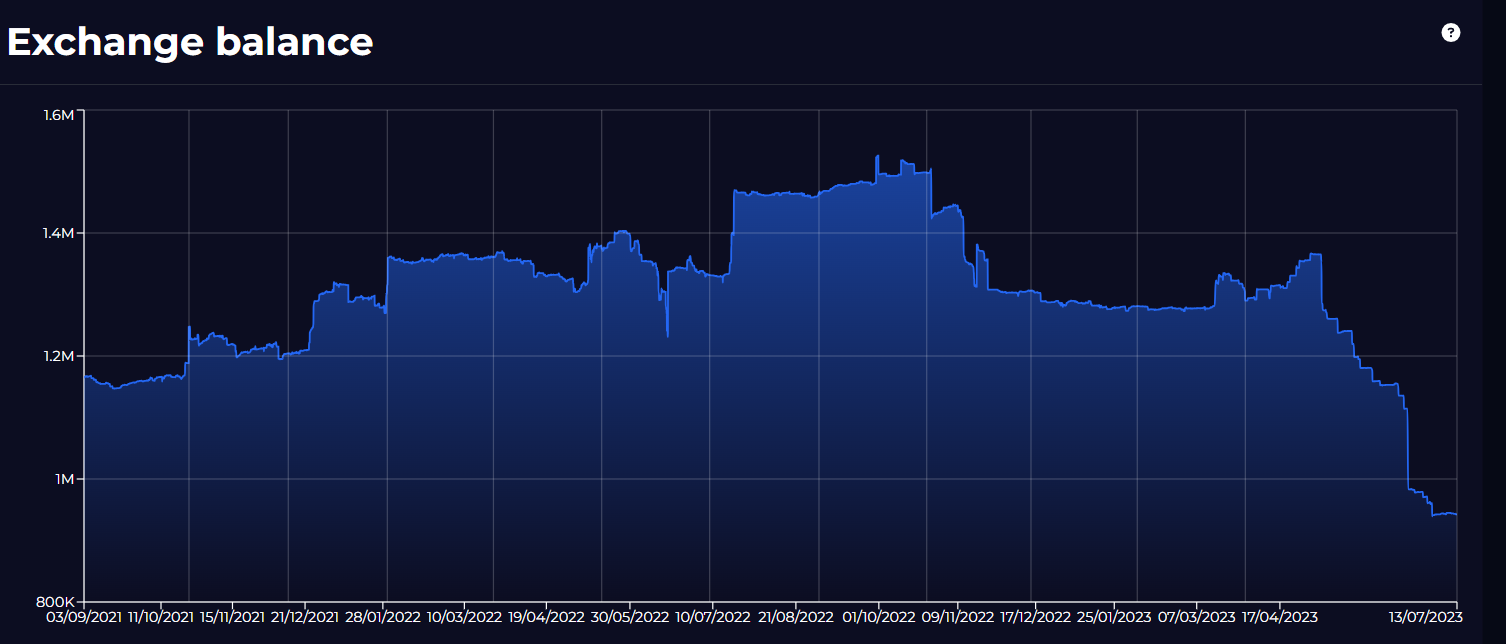Select the 07/03/2023 date label
This screenshot has height=644, width=1506.
coord(1196,617)
